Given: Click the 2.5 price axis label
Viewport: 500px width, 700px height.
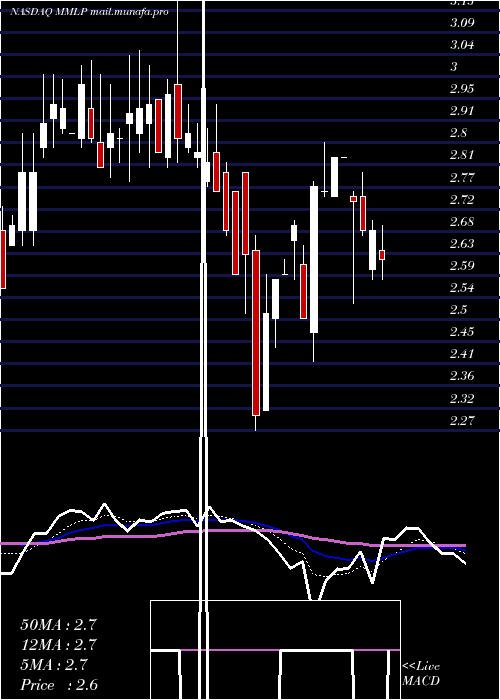Looking at the screenshot, I should tap(459, 310).
